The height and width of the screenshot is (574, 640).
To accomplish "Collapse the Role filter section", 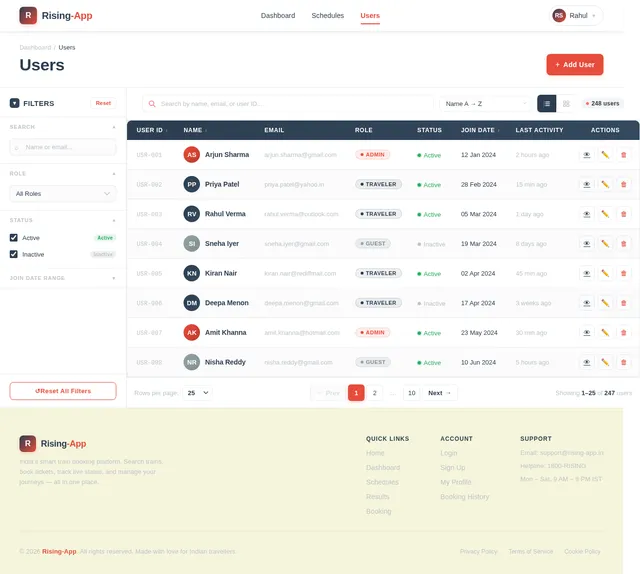I will [x=114, y=174].
